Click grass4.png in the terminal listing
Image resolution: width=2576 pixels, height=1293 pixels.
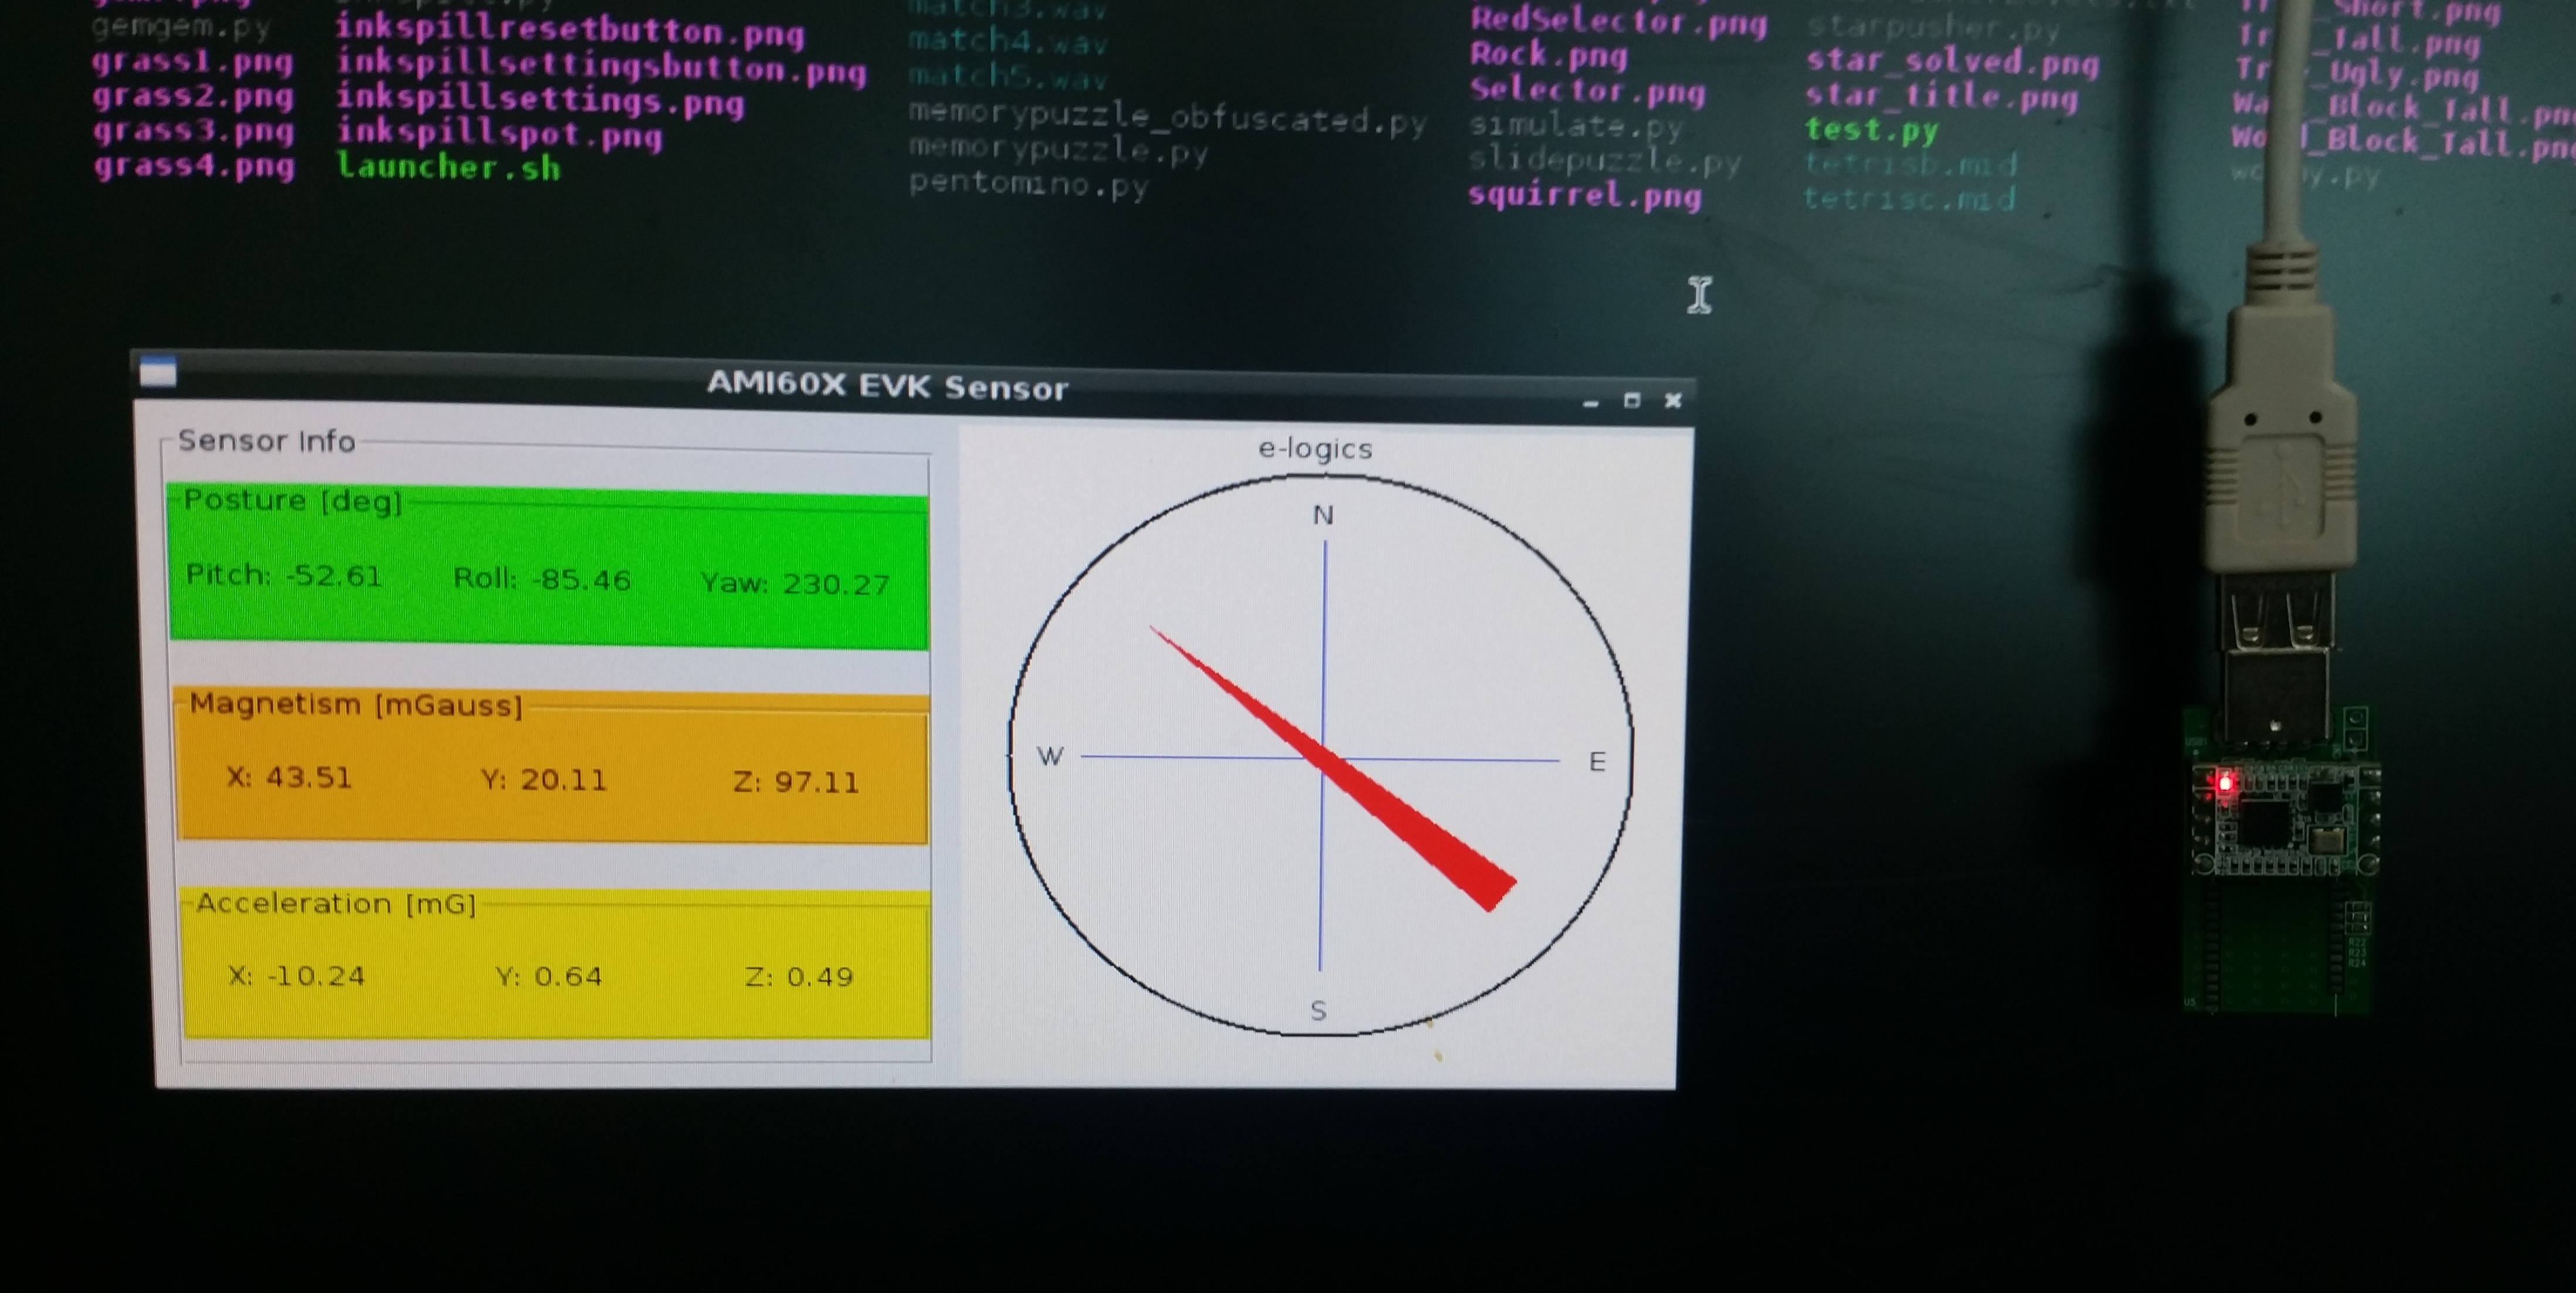pos(195,165)
